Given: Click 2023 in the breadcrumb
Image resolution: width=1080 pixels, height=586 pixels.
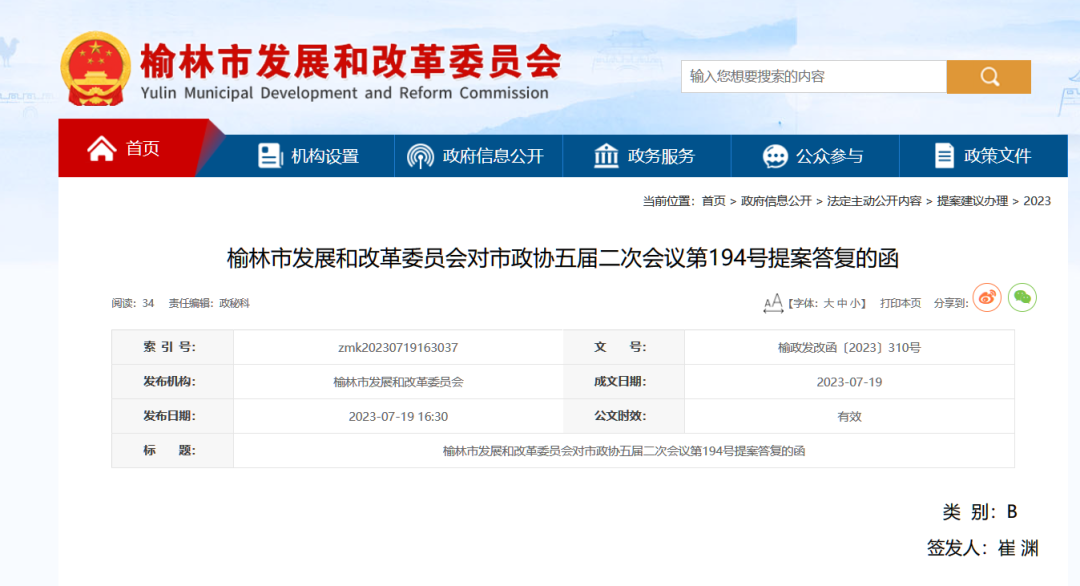Looking at the screenshot, I should click(x=1037, y=201).
